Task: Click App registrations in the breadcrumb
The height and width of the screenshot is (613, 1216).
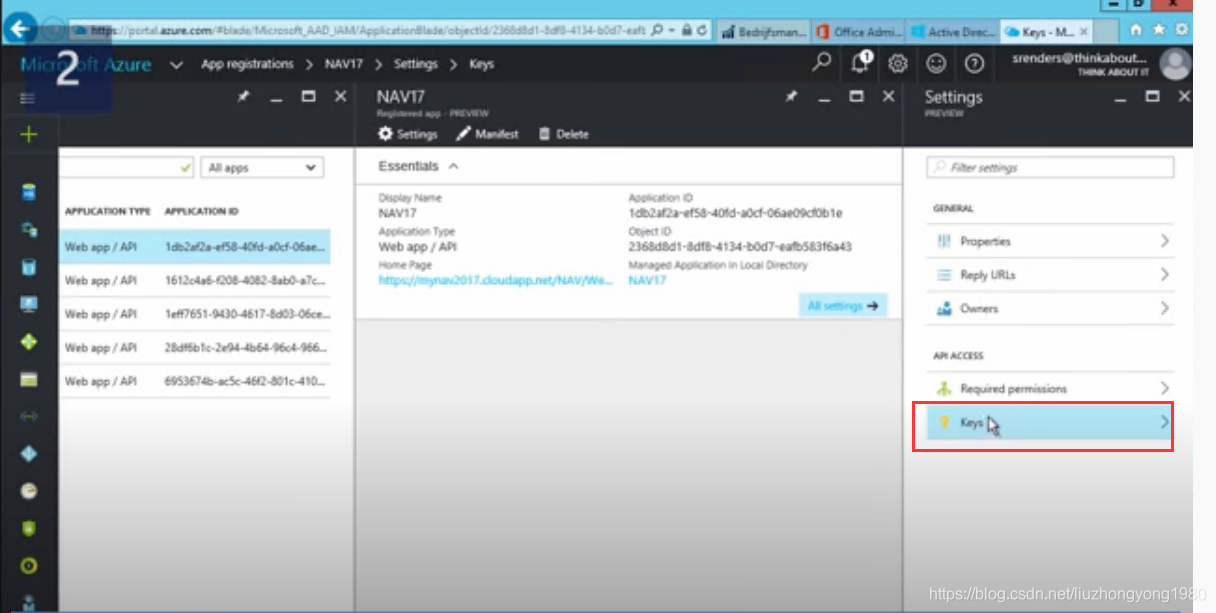Action: tap(247, 64)
